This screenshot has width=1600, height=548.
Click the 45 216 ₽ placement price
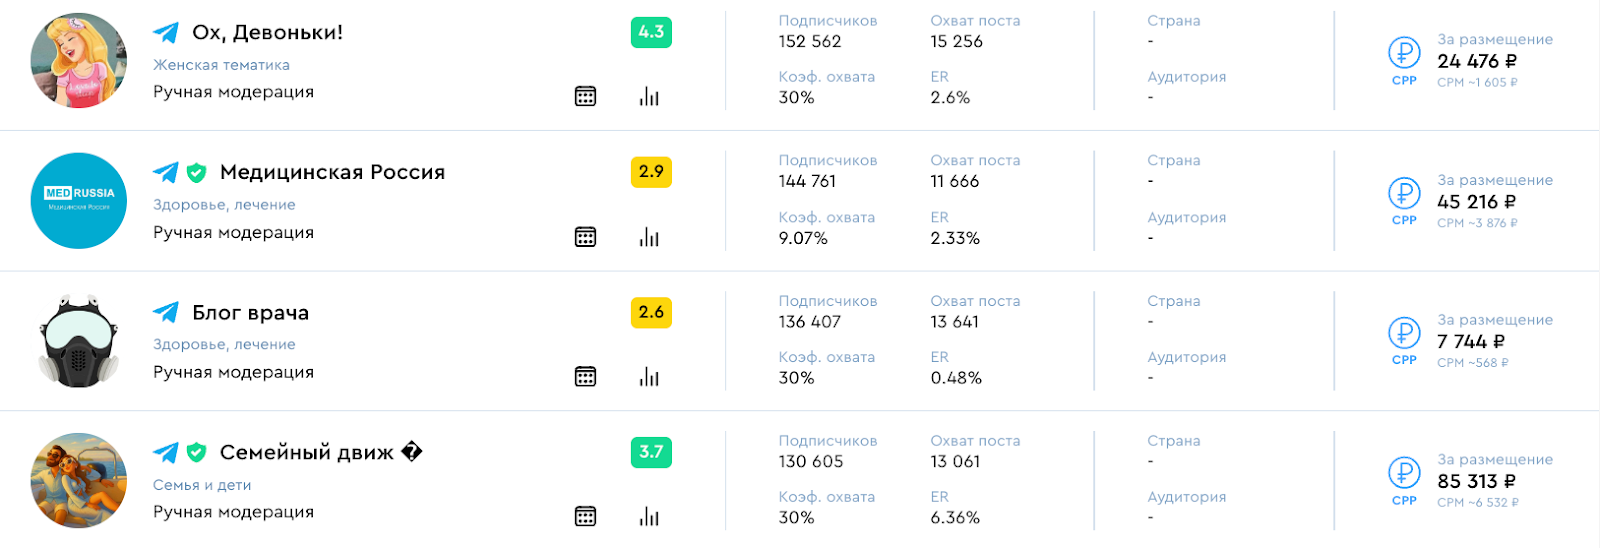tap(1476, 202)
